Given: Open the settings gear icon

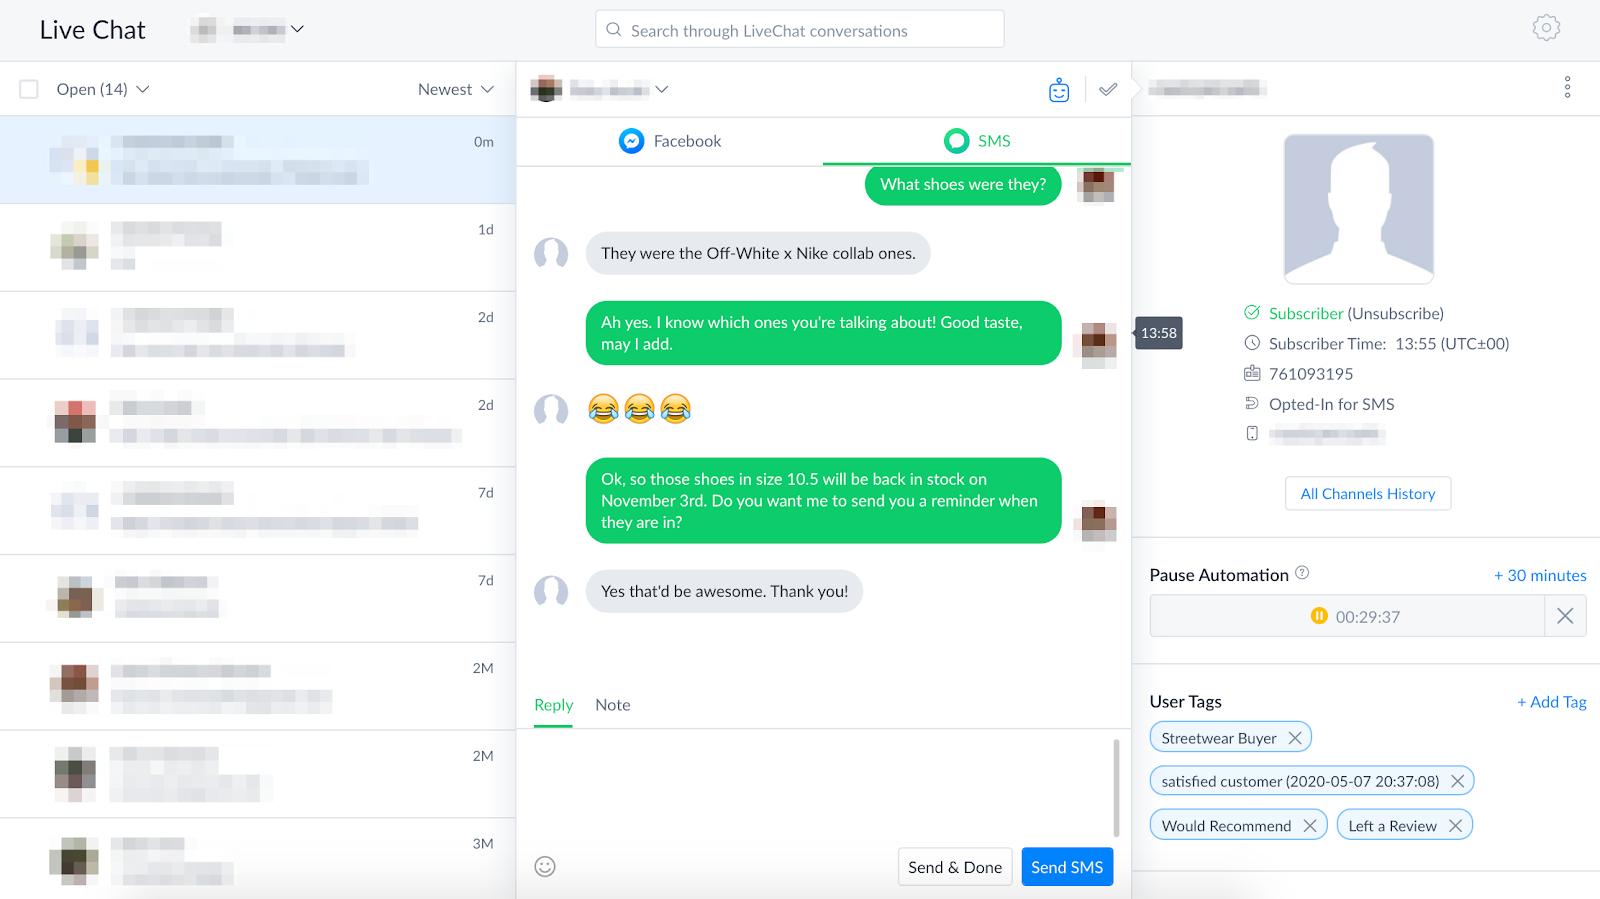Looking at the screenshot, I should pyautogui.click(x=1546, y=28).
